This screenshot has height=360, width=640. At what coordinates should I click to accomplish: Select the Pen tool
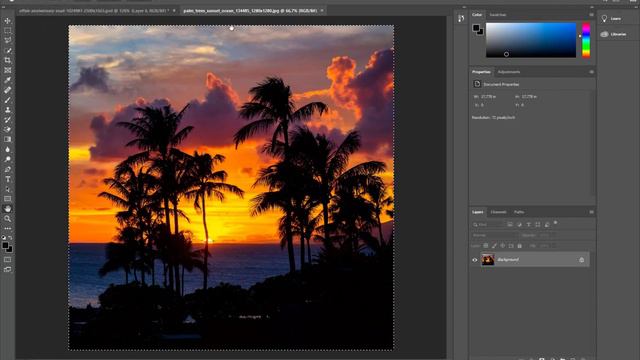pos(8,169)
